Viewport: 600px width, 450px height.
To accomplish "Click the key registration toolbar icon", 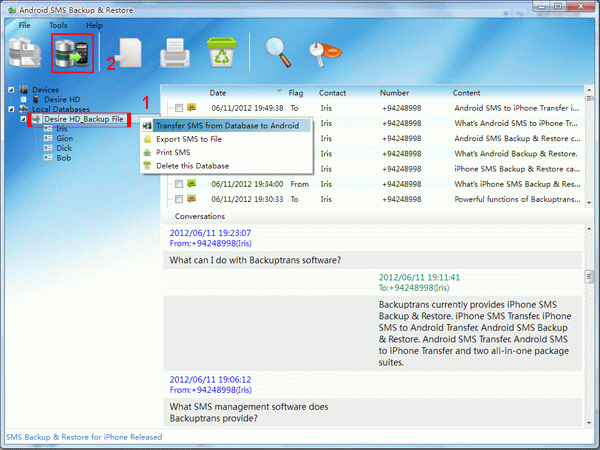I will click(x=324, y=53).
